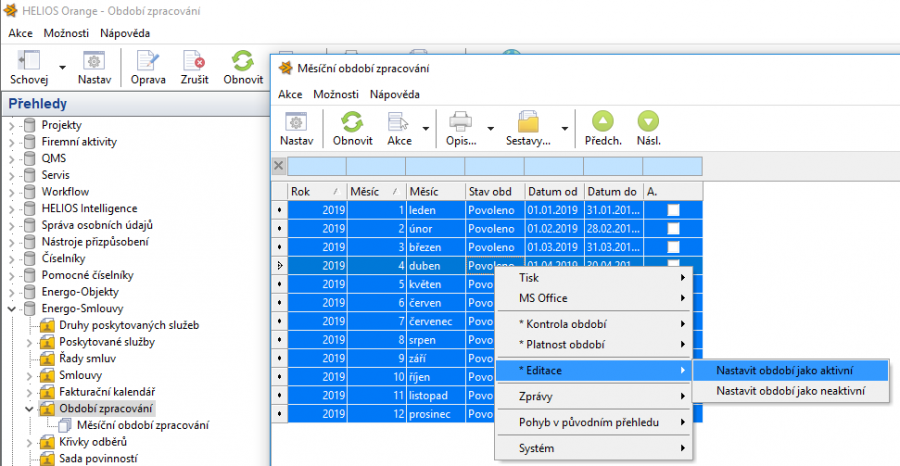Click Obnovit refresh icon in main window toolbar

243,60
